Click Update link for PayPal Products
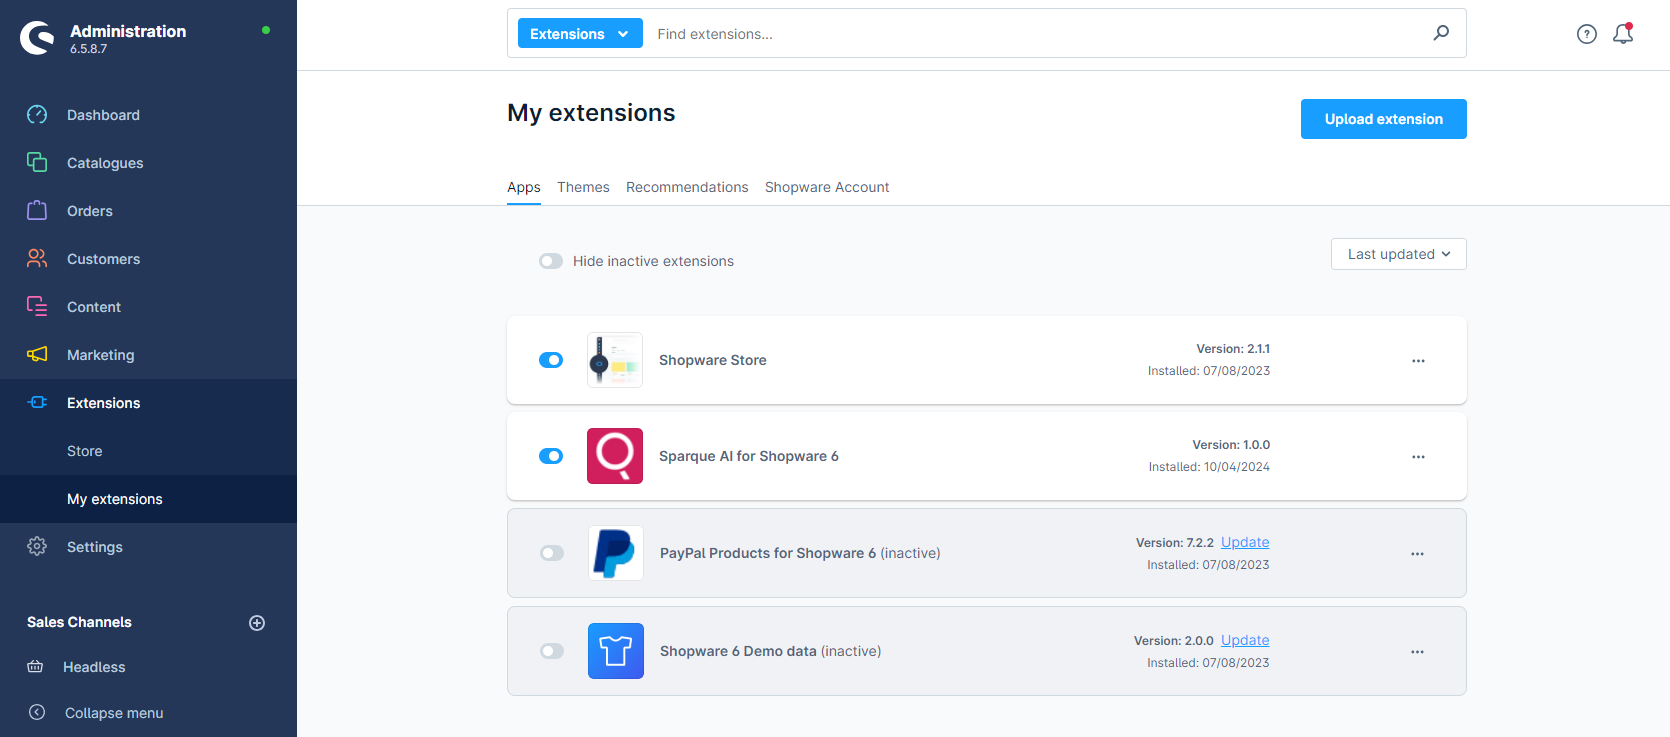Image resolution: width=1670 pixels, height=737 pixels. [x=1245, y=542]
